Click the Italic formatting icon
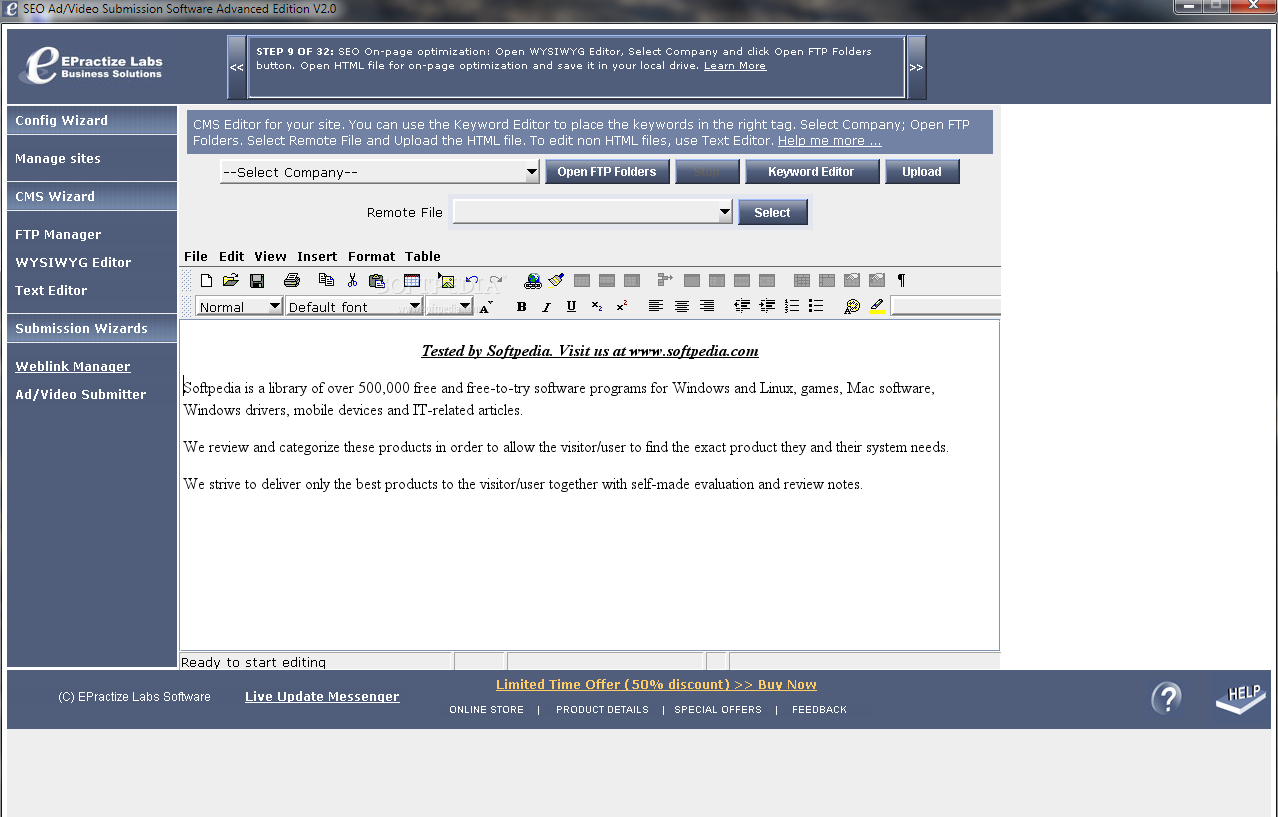 coord(546,307)
